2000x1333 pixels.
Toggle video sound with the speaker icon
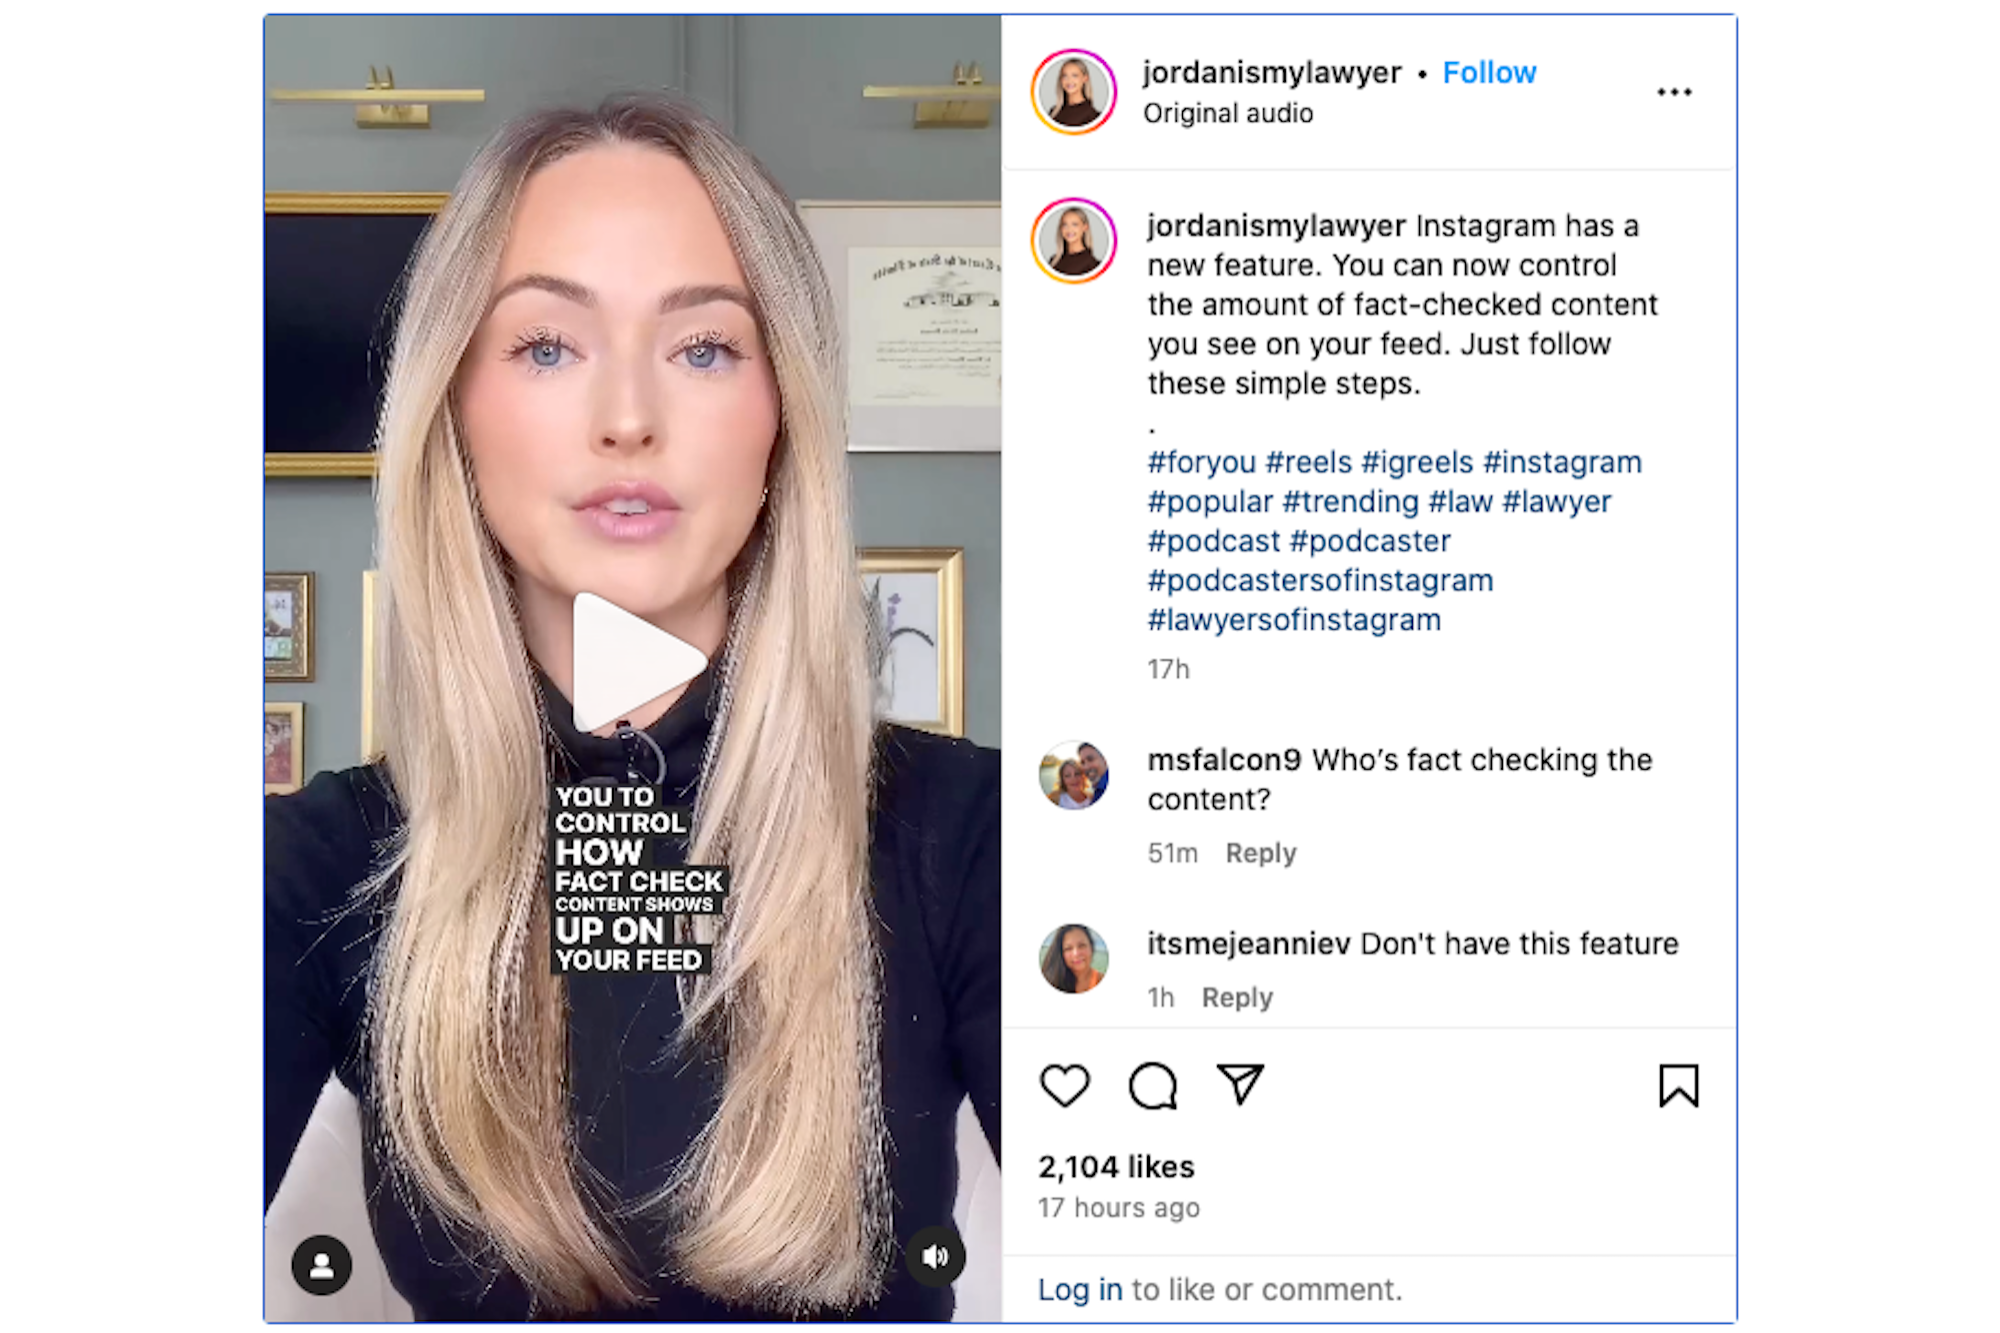935,1257
